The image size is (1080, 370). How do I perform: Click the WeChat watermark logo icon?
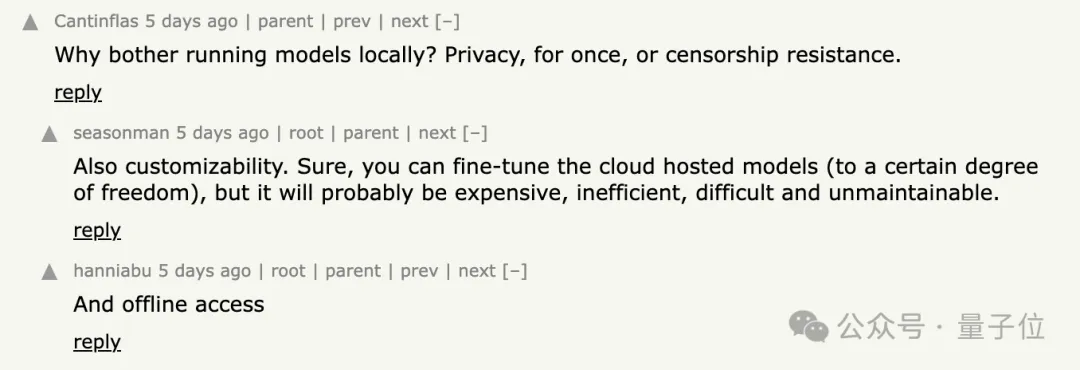809,325
